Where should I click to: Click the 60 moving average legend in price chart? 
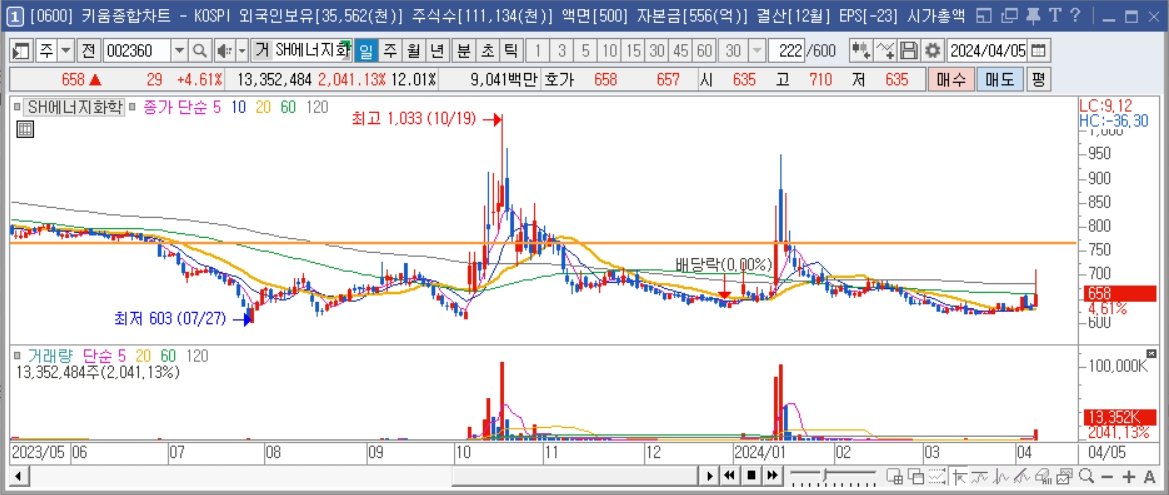point(289,107)
